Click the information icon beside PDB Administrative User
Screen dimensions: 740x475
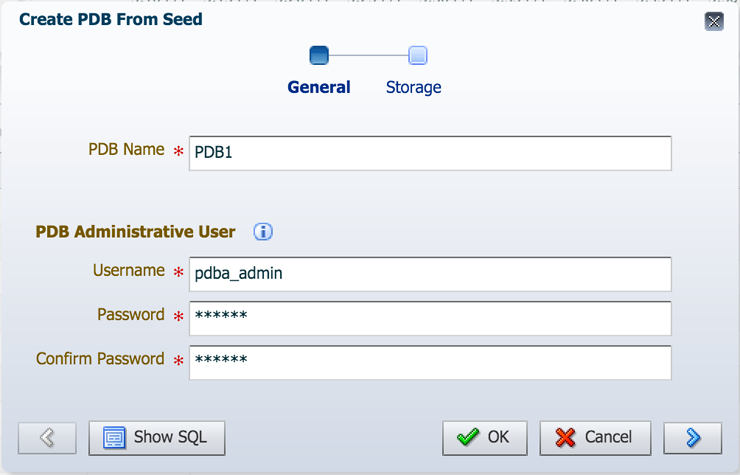tap(263, 232)
